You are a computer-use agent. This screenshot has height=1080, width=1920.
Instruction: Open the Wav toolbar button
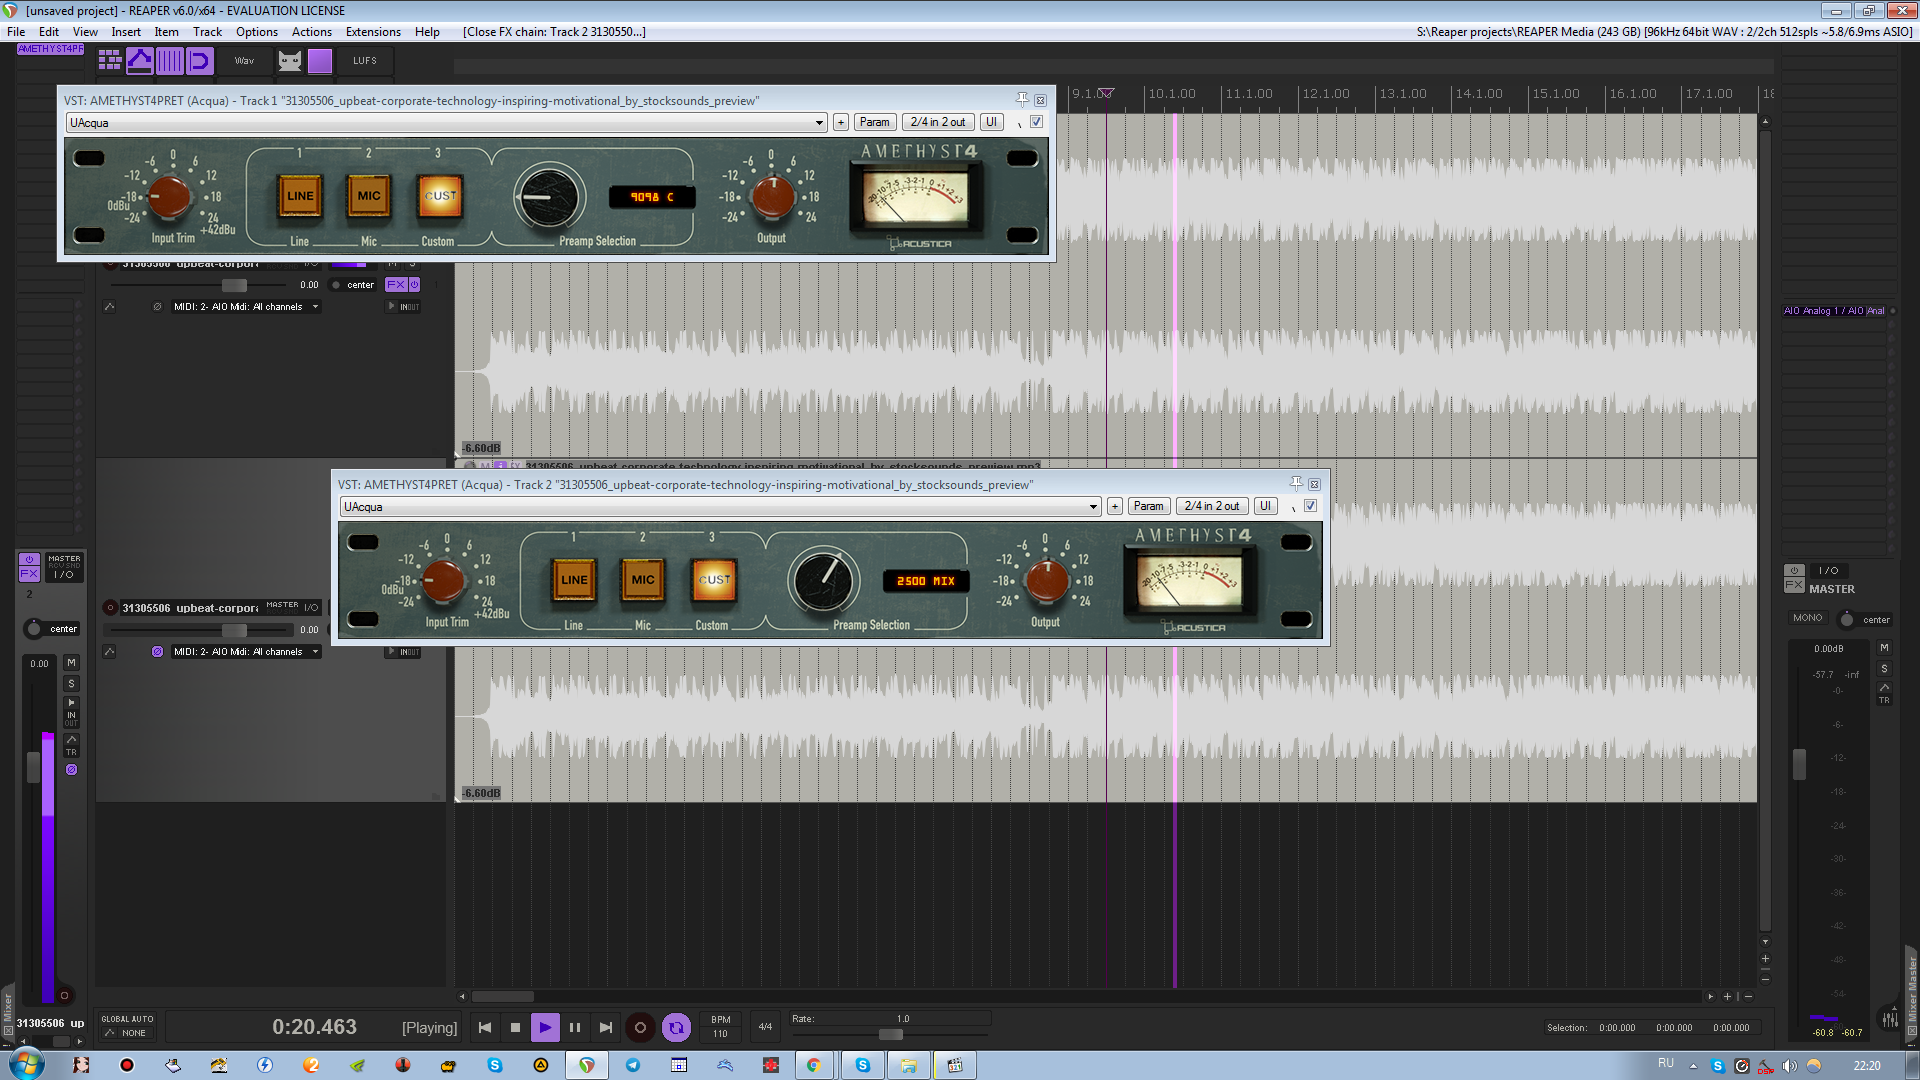click(245, 61)
